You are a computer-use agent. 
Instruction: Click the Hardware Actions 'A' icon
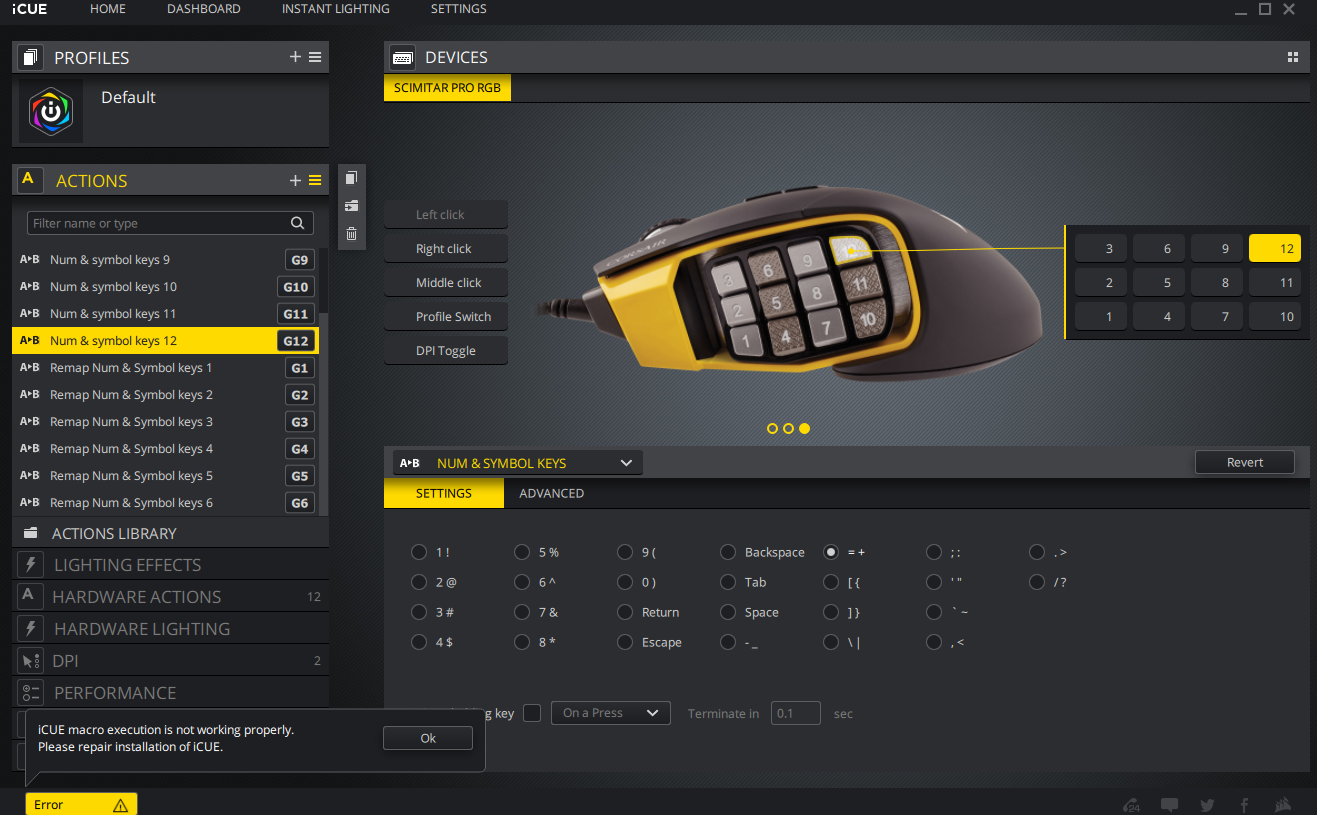(x=29, y=596)
